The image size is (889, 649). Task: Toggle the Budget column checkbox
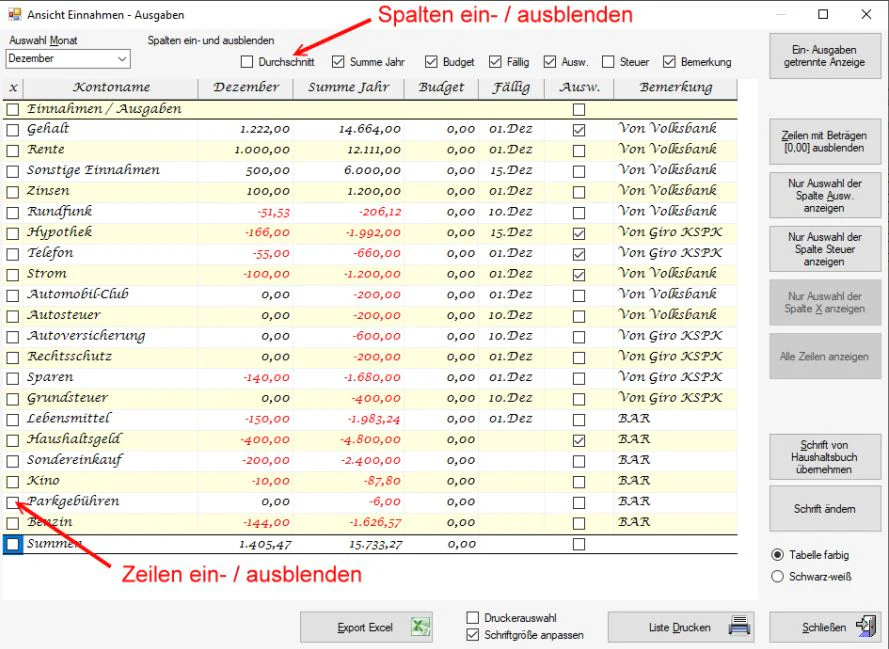pos(431,62)
